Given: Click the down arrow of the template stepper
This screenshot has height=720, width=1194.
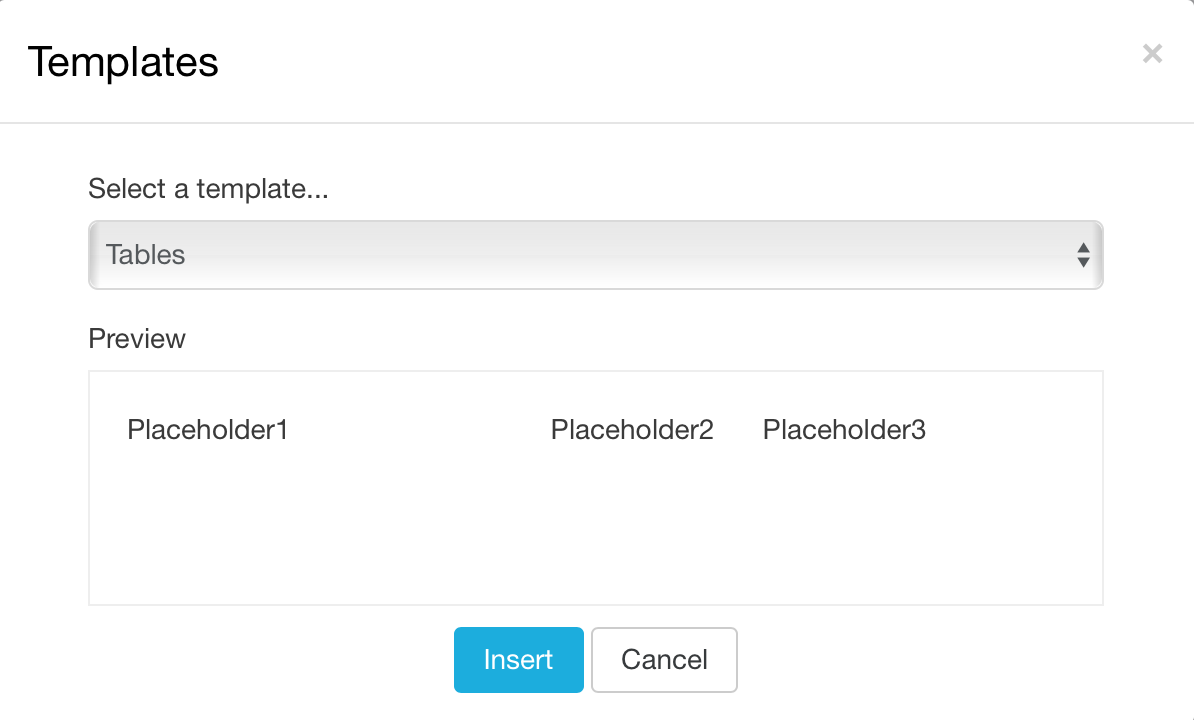Looking at the screenshot, I should coord(1084,261).
